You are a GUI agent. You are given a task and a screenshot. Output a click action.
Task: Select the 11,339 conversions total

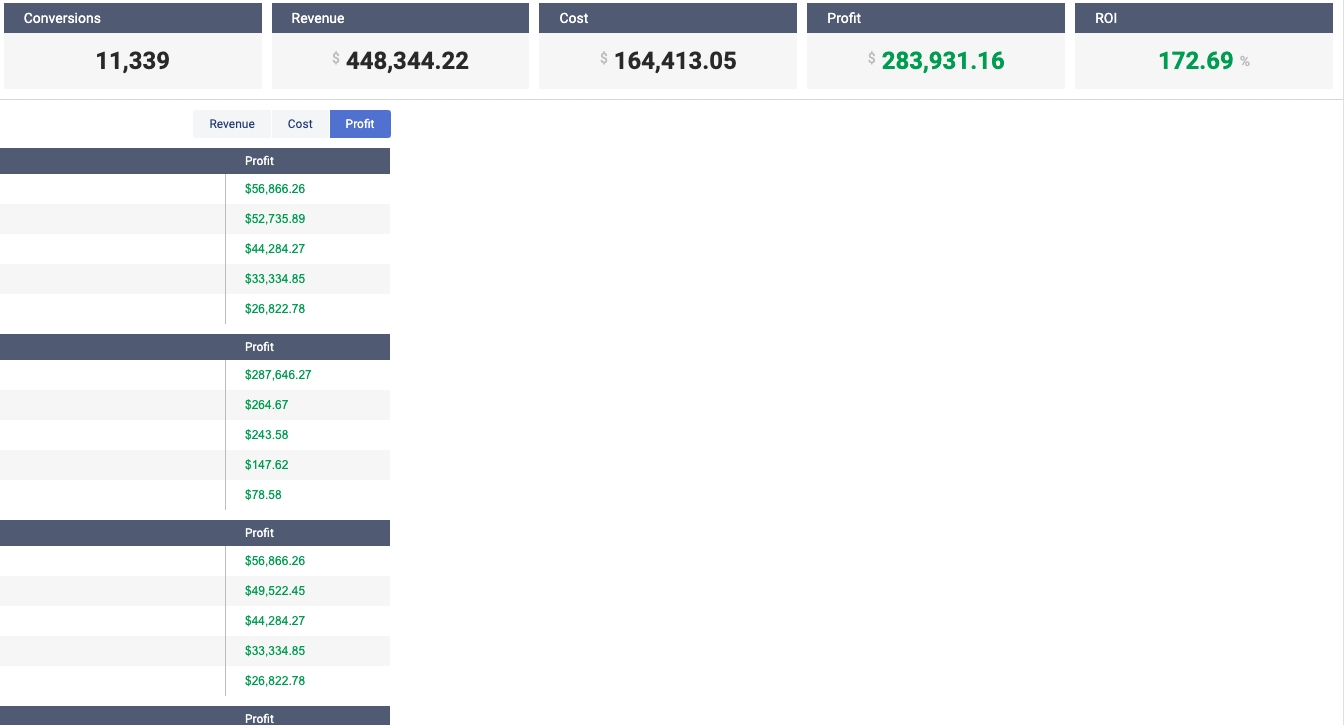tap(133, 61)
